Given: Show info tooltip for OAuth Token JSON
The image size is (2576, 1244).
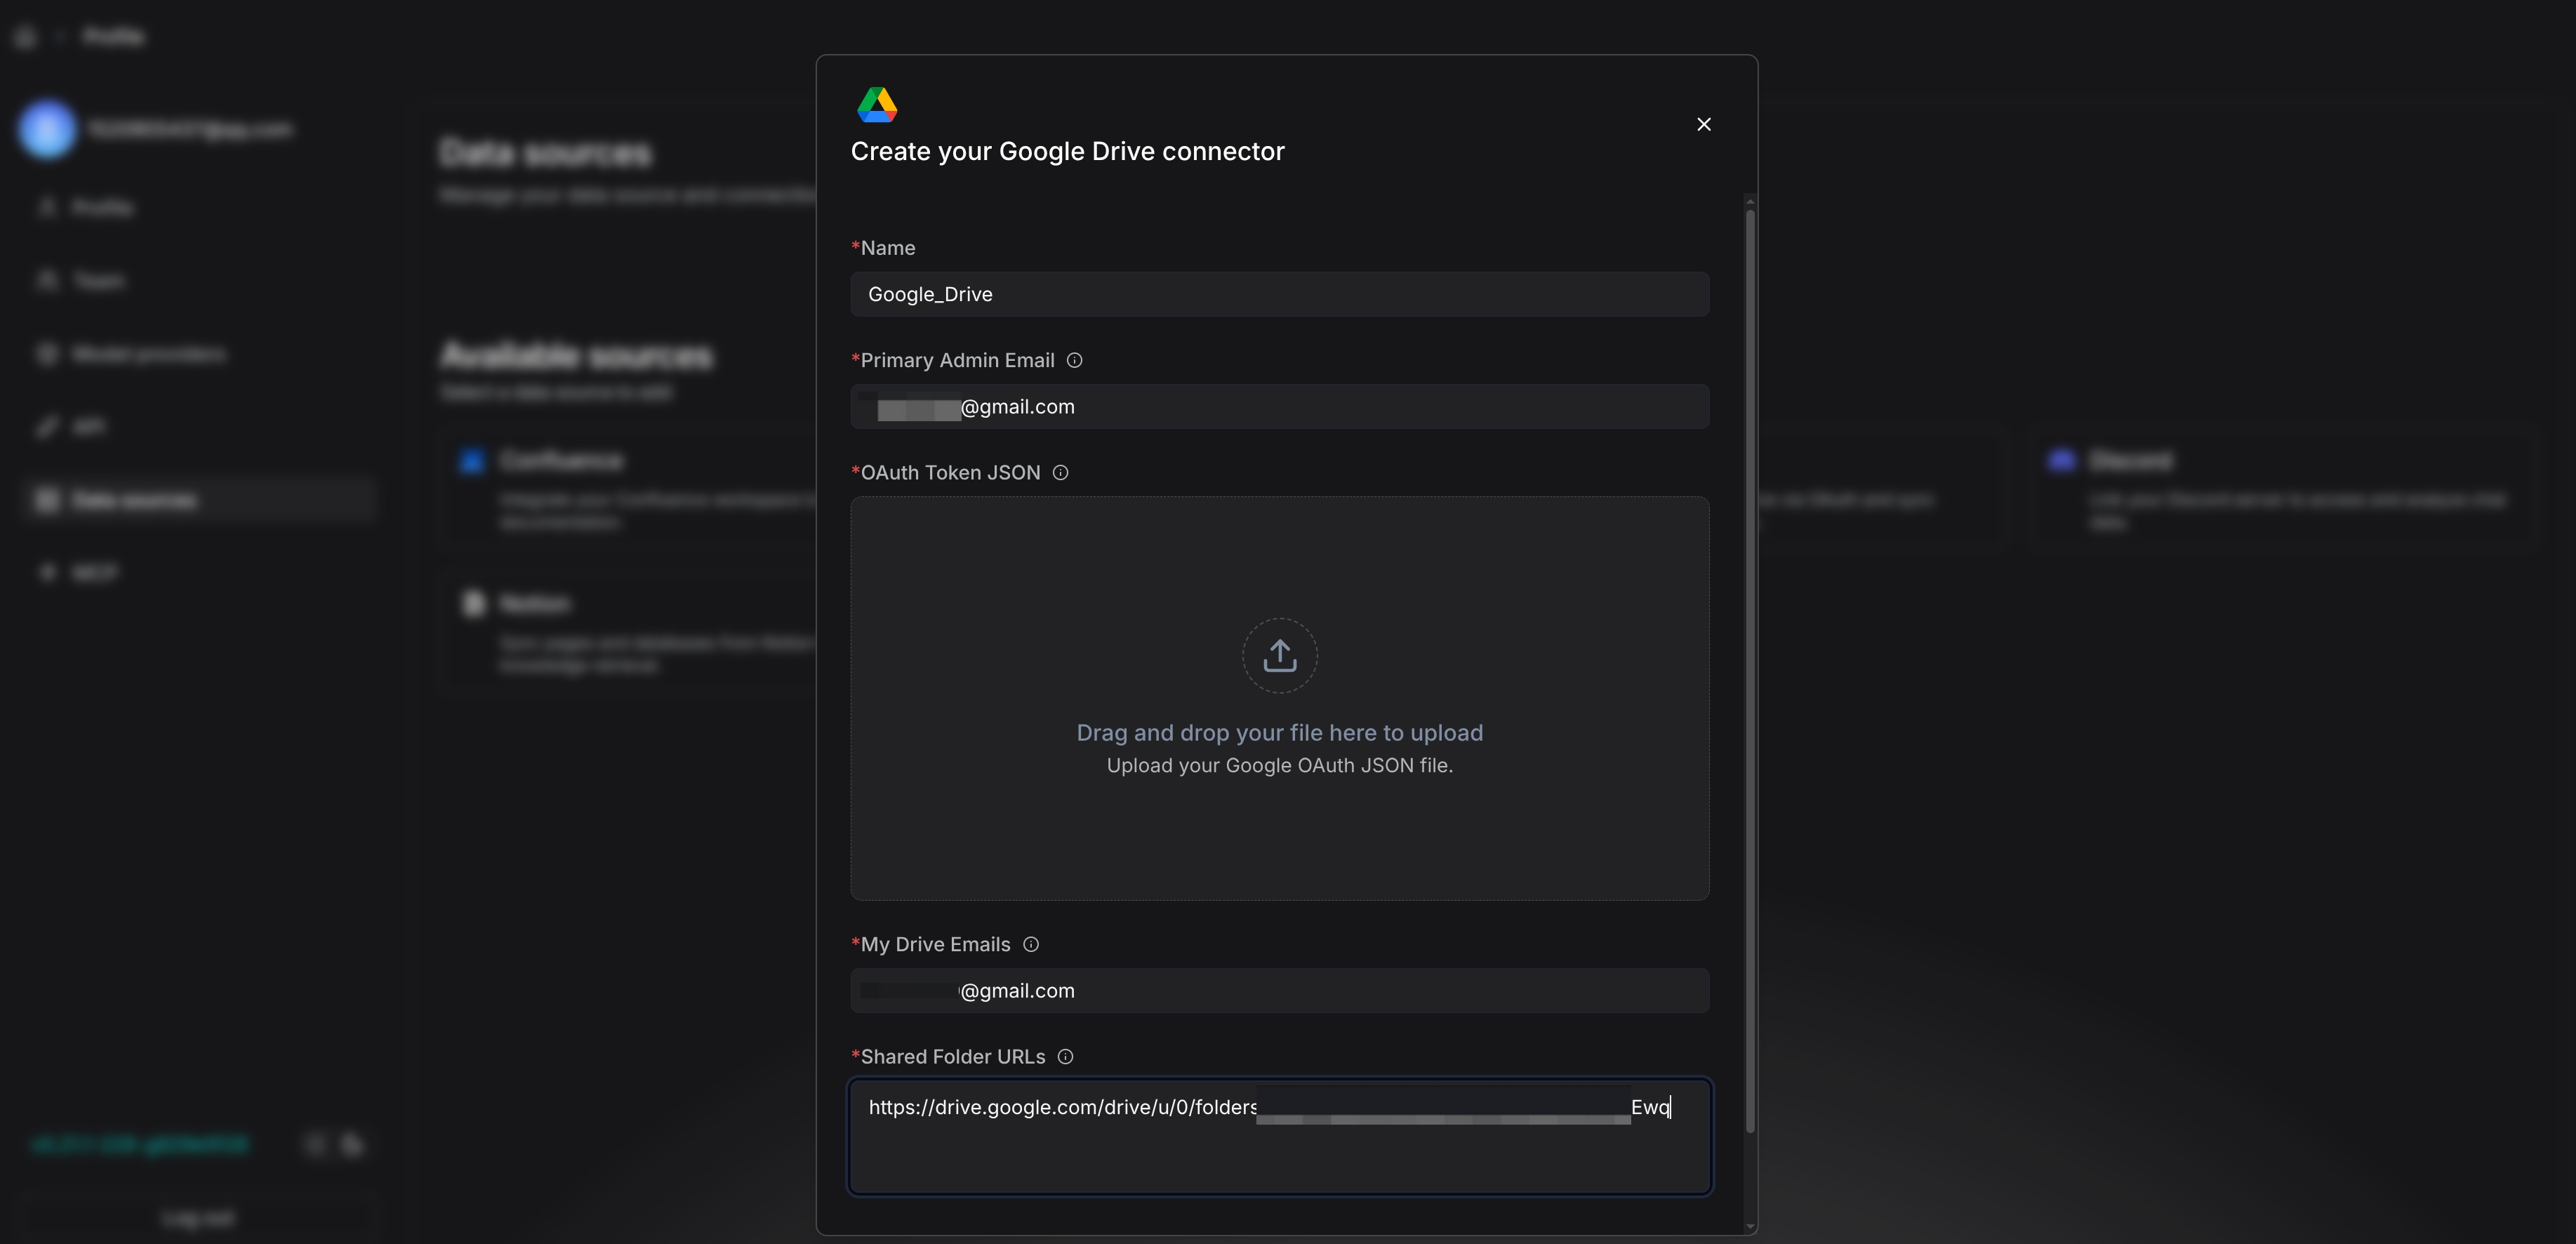Looking at the screenshot, I should coord(1060,473).
